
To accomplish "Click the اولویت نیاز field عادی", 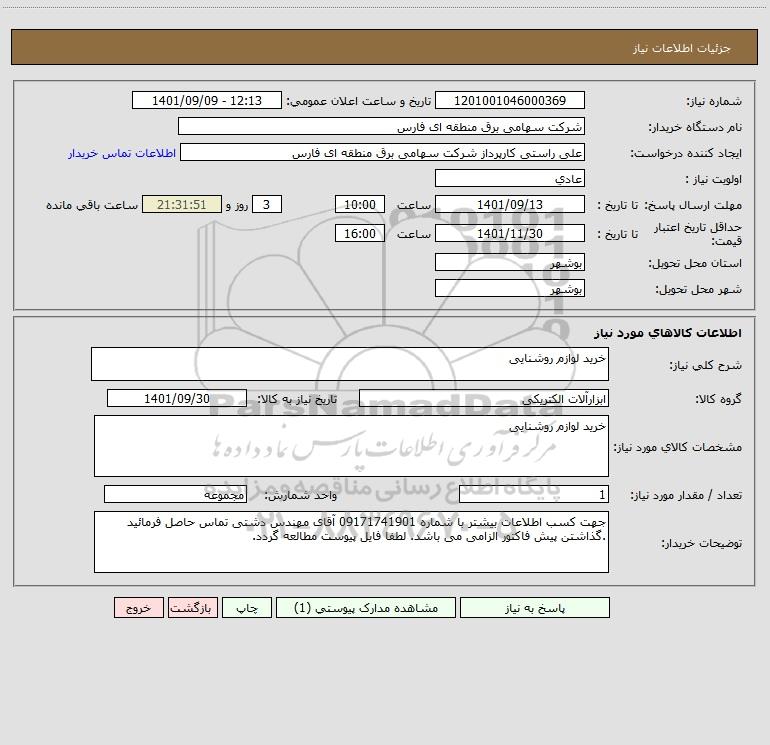I will [x=510, y=178].
